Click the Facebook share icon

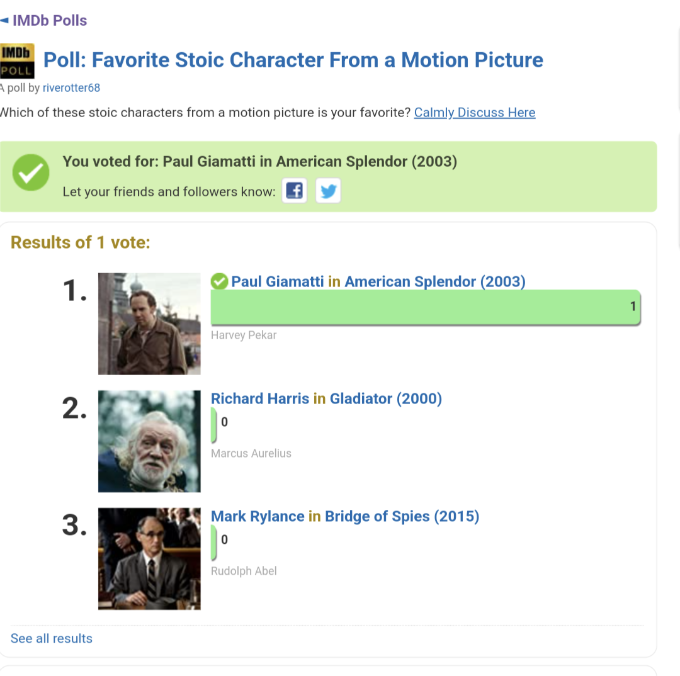tap(294, 191)
